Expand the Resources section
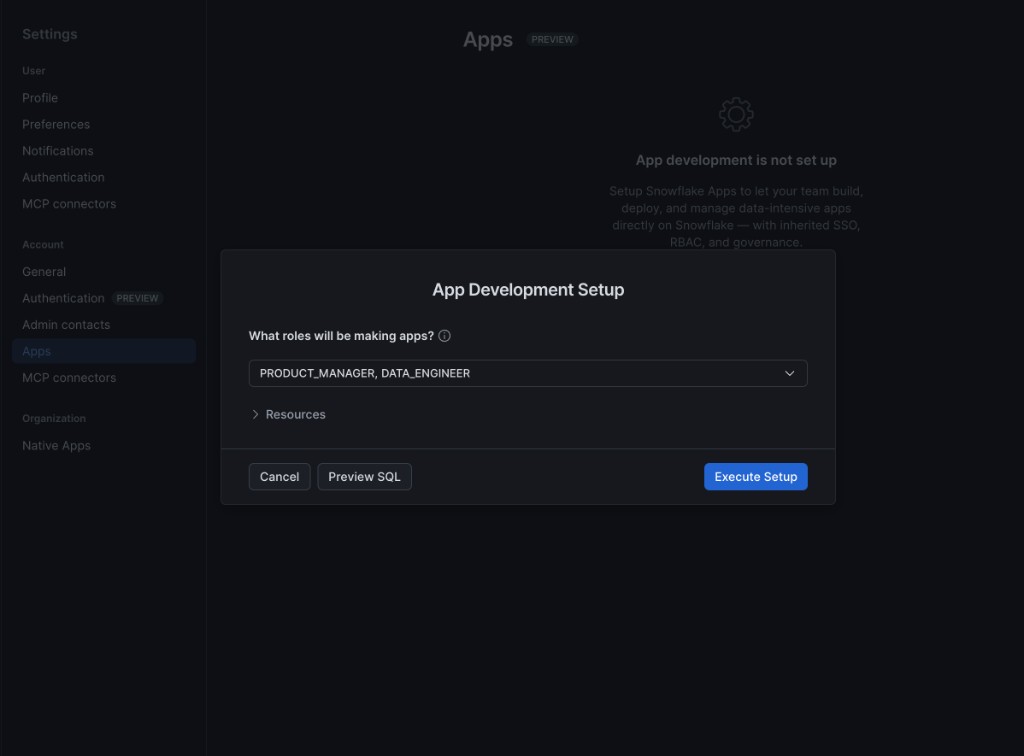1024x756 pixels. coord(288,415)
